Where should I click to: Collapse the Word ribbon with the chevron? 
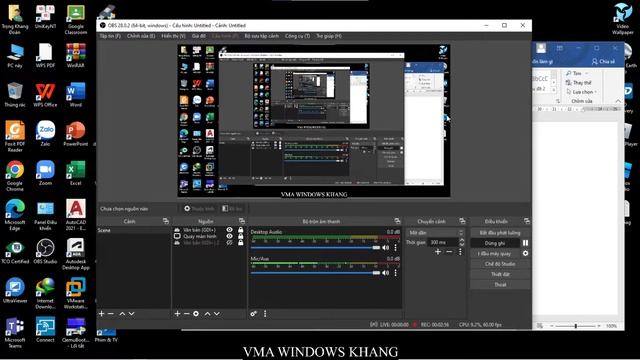point(618,101)
